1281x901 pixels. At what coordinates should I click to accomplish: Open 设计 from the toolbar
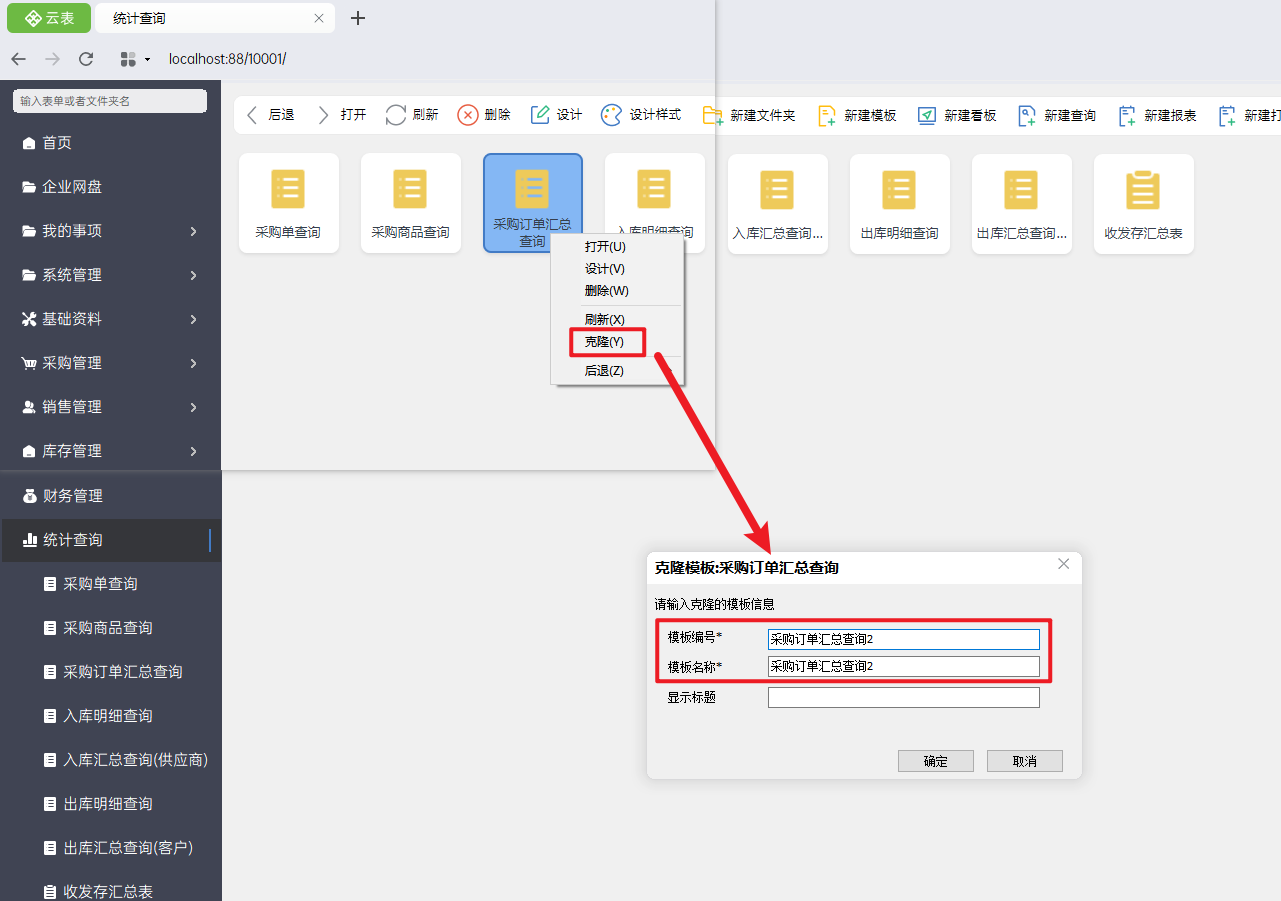point(556,115)
